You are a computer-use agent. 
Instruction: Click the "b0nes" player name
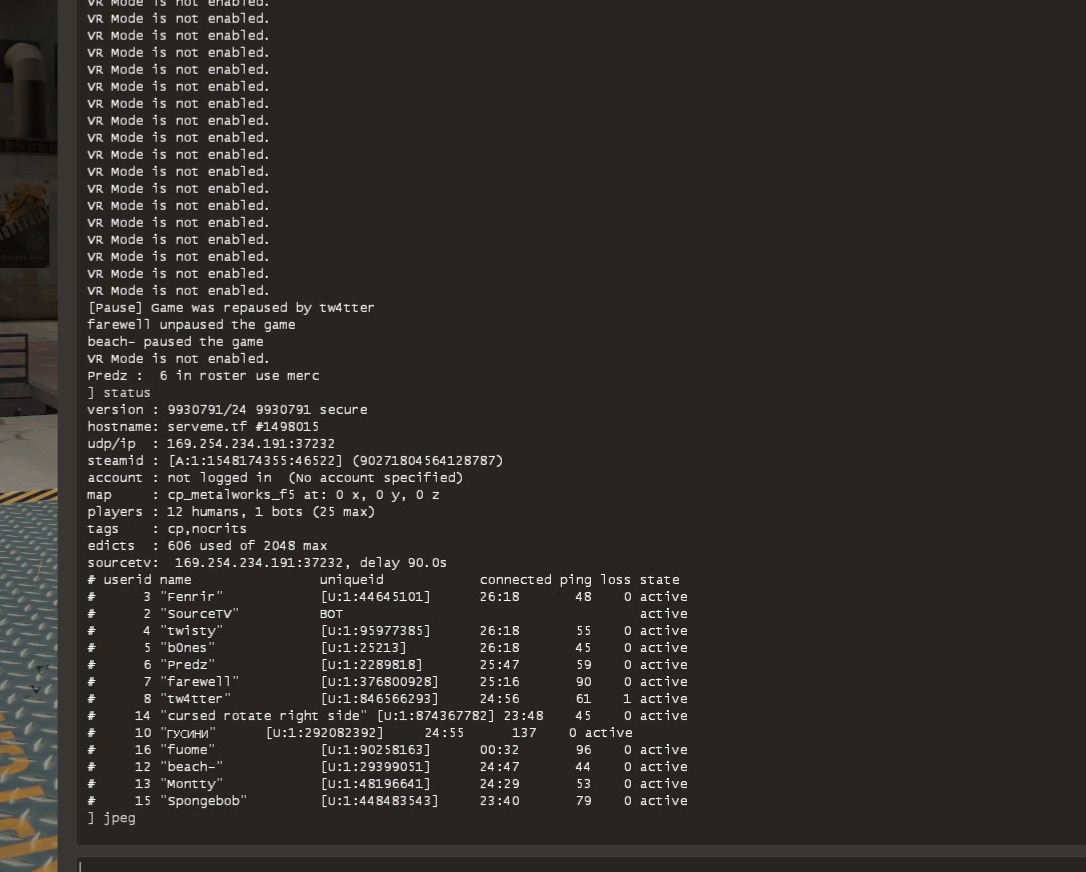[x=187, y=648]
